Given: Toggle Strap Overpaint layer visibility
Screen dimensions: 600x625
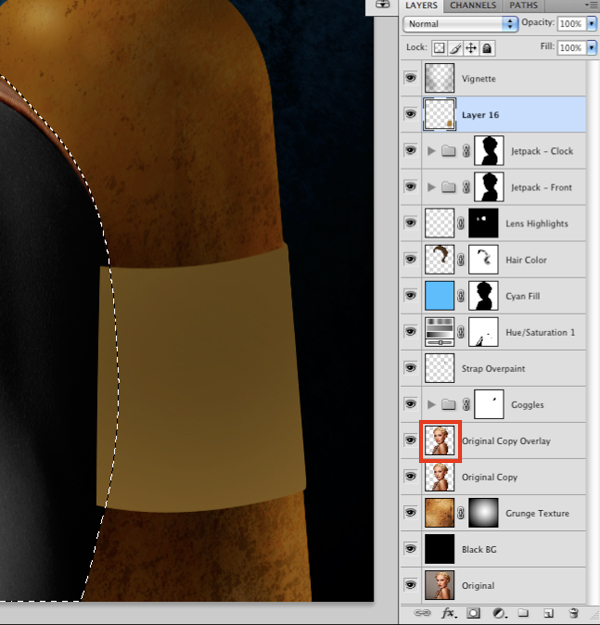Looking at the screenshot, I should click(410, 368).
